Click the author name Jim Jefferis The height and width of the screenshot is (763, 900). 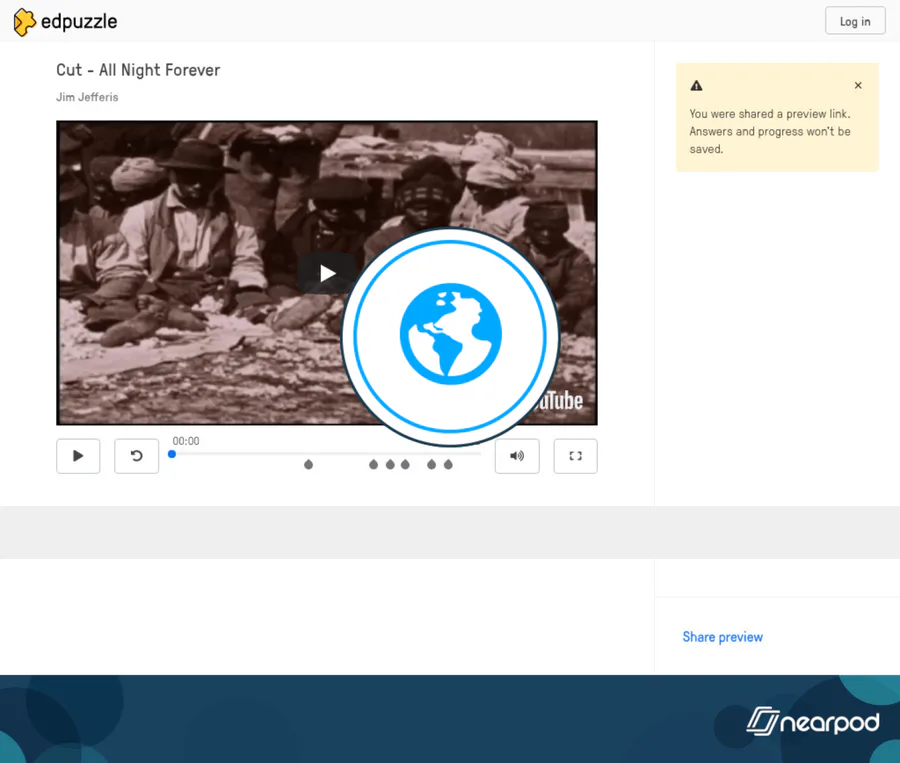click(x=87, y=97)
